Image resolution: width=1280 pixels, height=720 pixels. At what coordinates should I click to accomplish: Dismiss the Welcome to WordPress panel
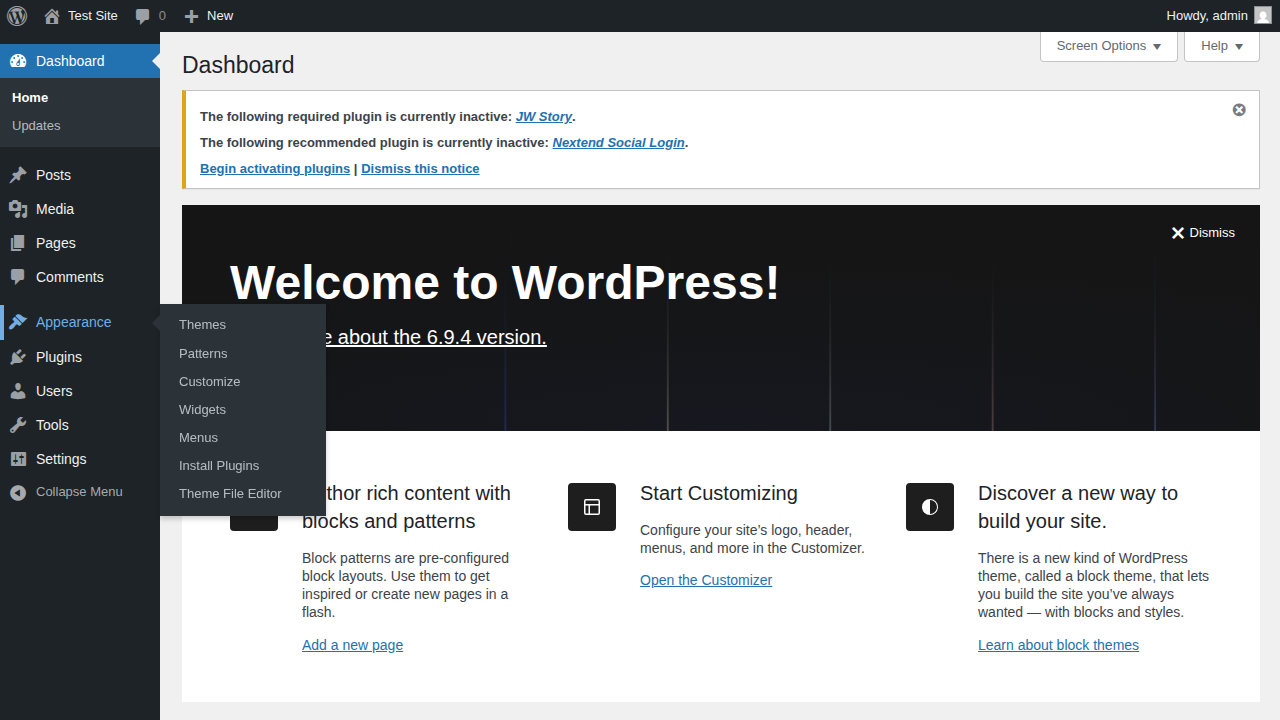[x=1203, y=233]
